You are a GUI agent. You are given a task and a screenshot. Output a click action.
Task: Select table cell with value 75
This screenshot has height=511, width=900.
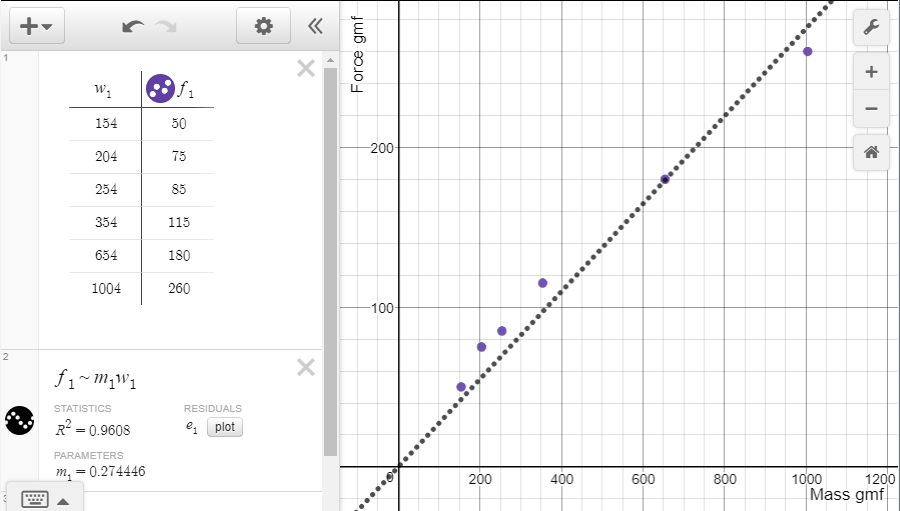click(x=179, y=156)
